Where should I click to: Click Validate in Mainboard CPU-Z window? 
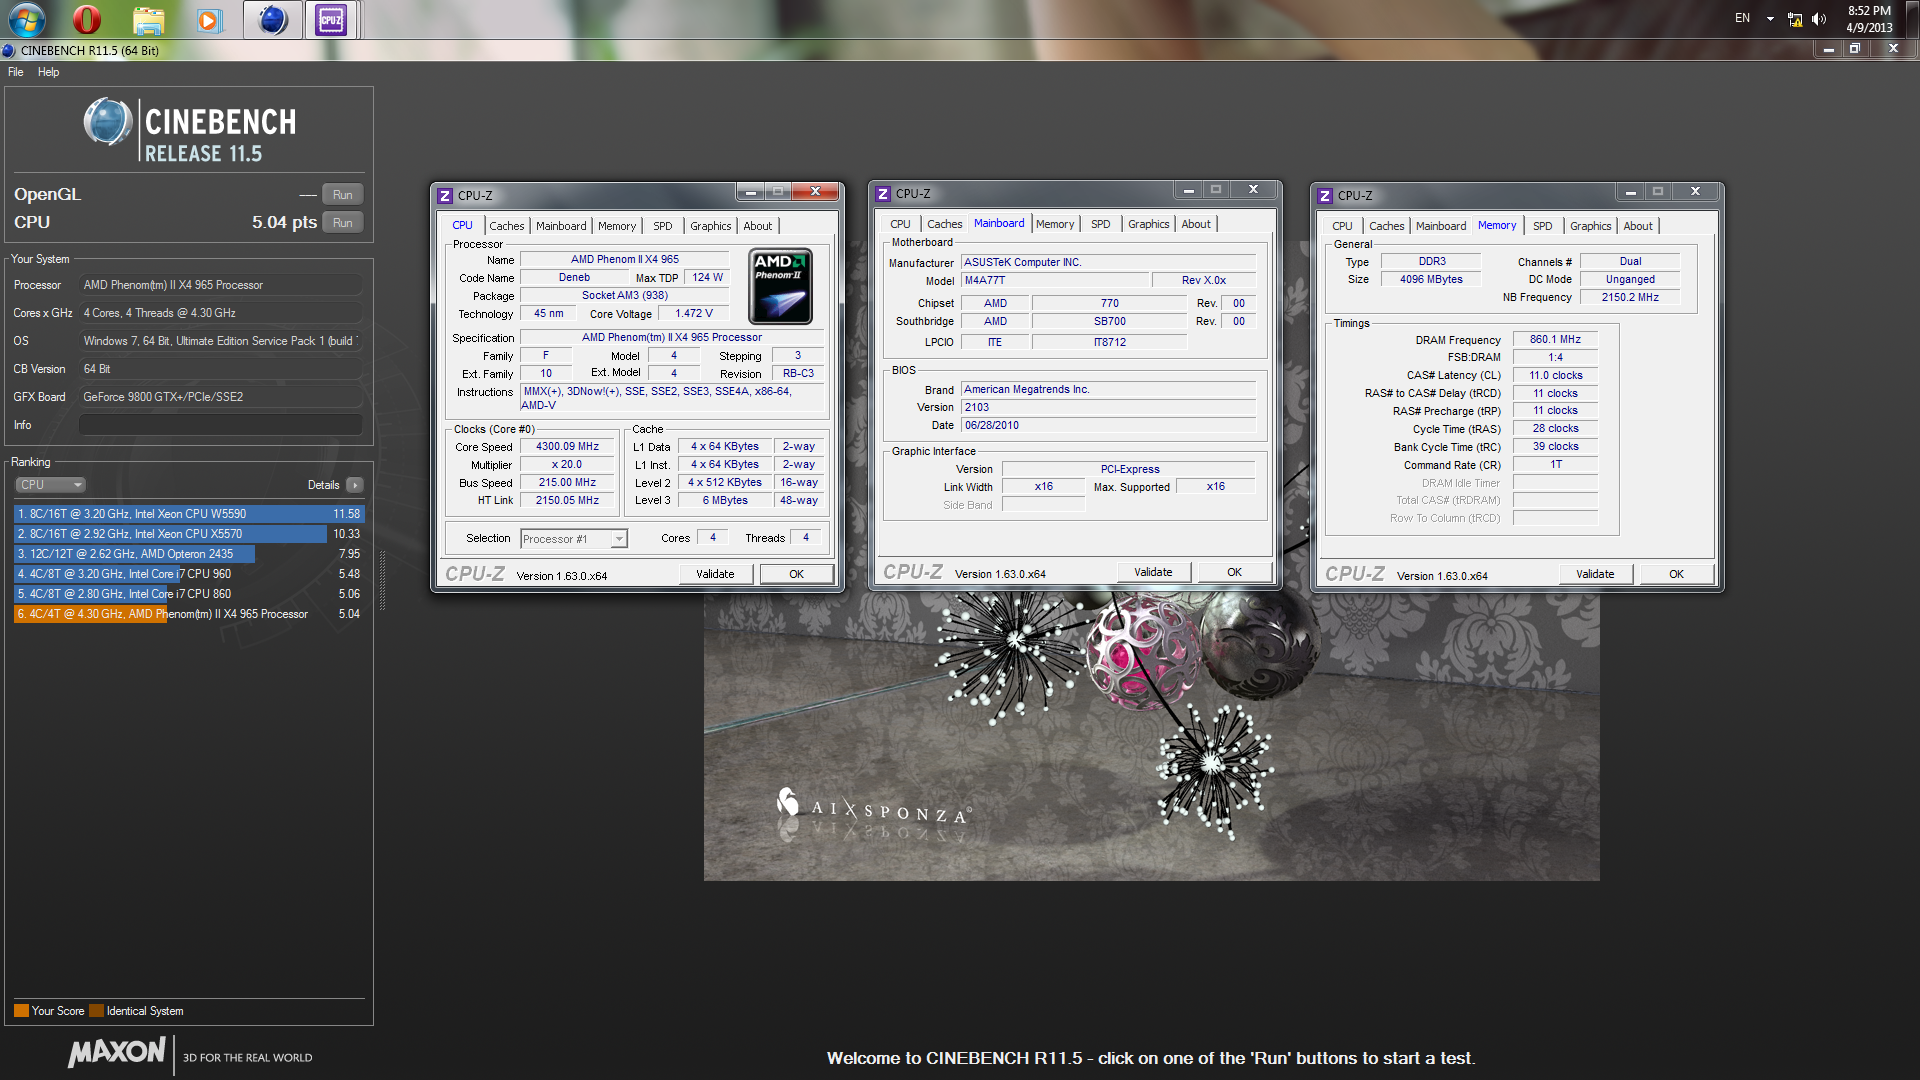tap(1153, 572)
